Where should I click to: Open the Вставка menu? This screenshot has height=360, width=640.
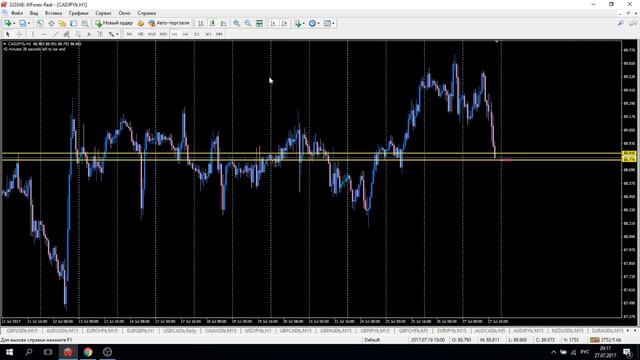pyautogui.click(x=53, y=13)
